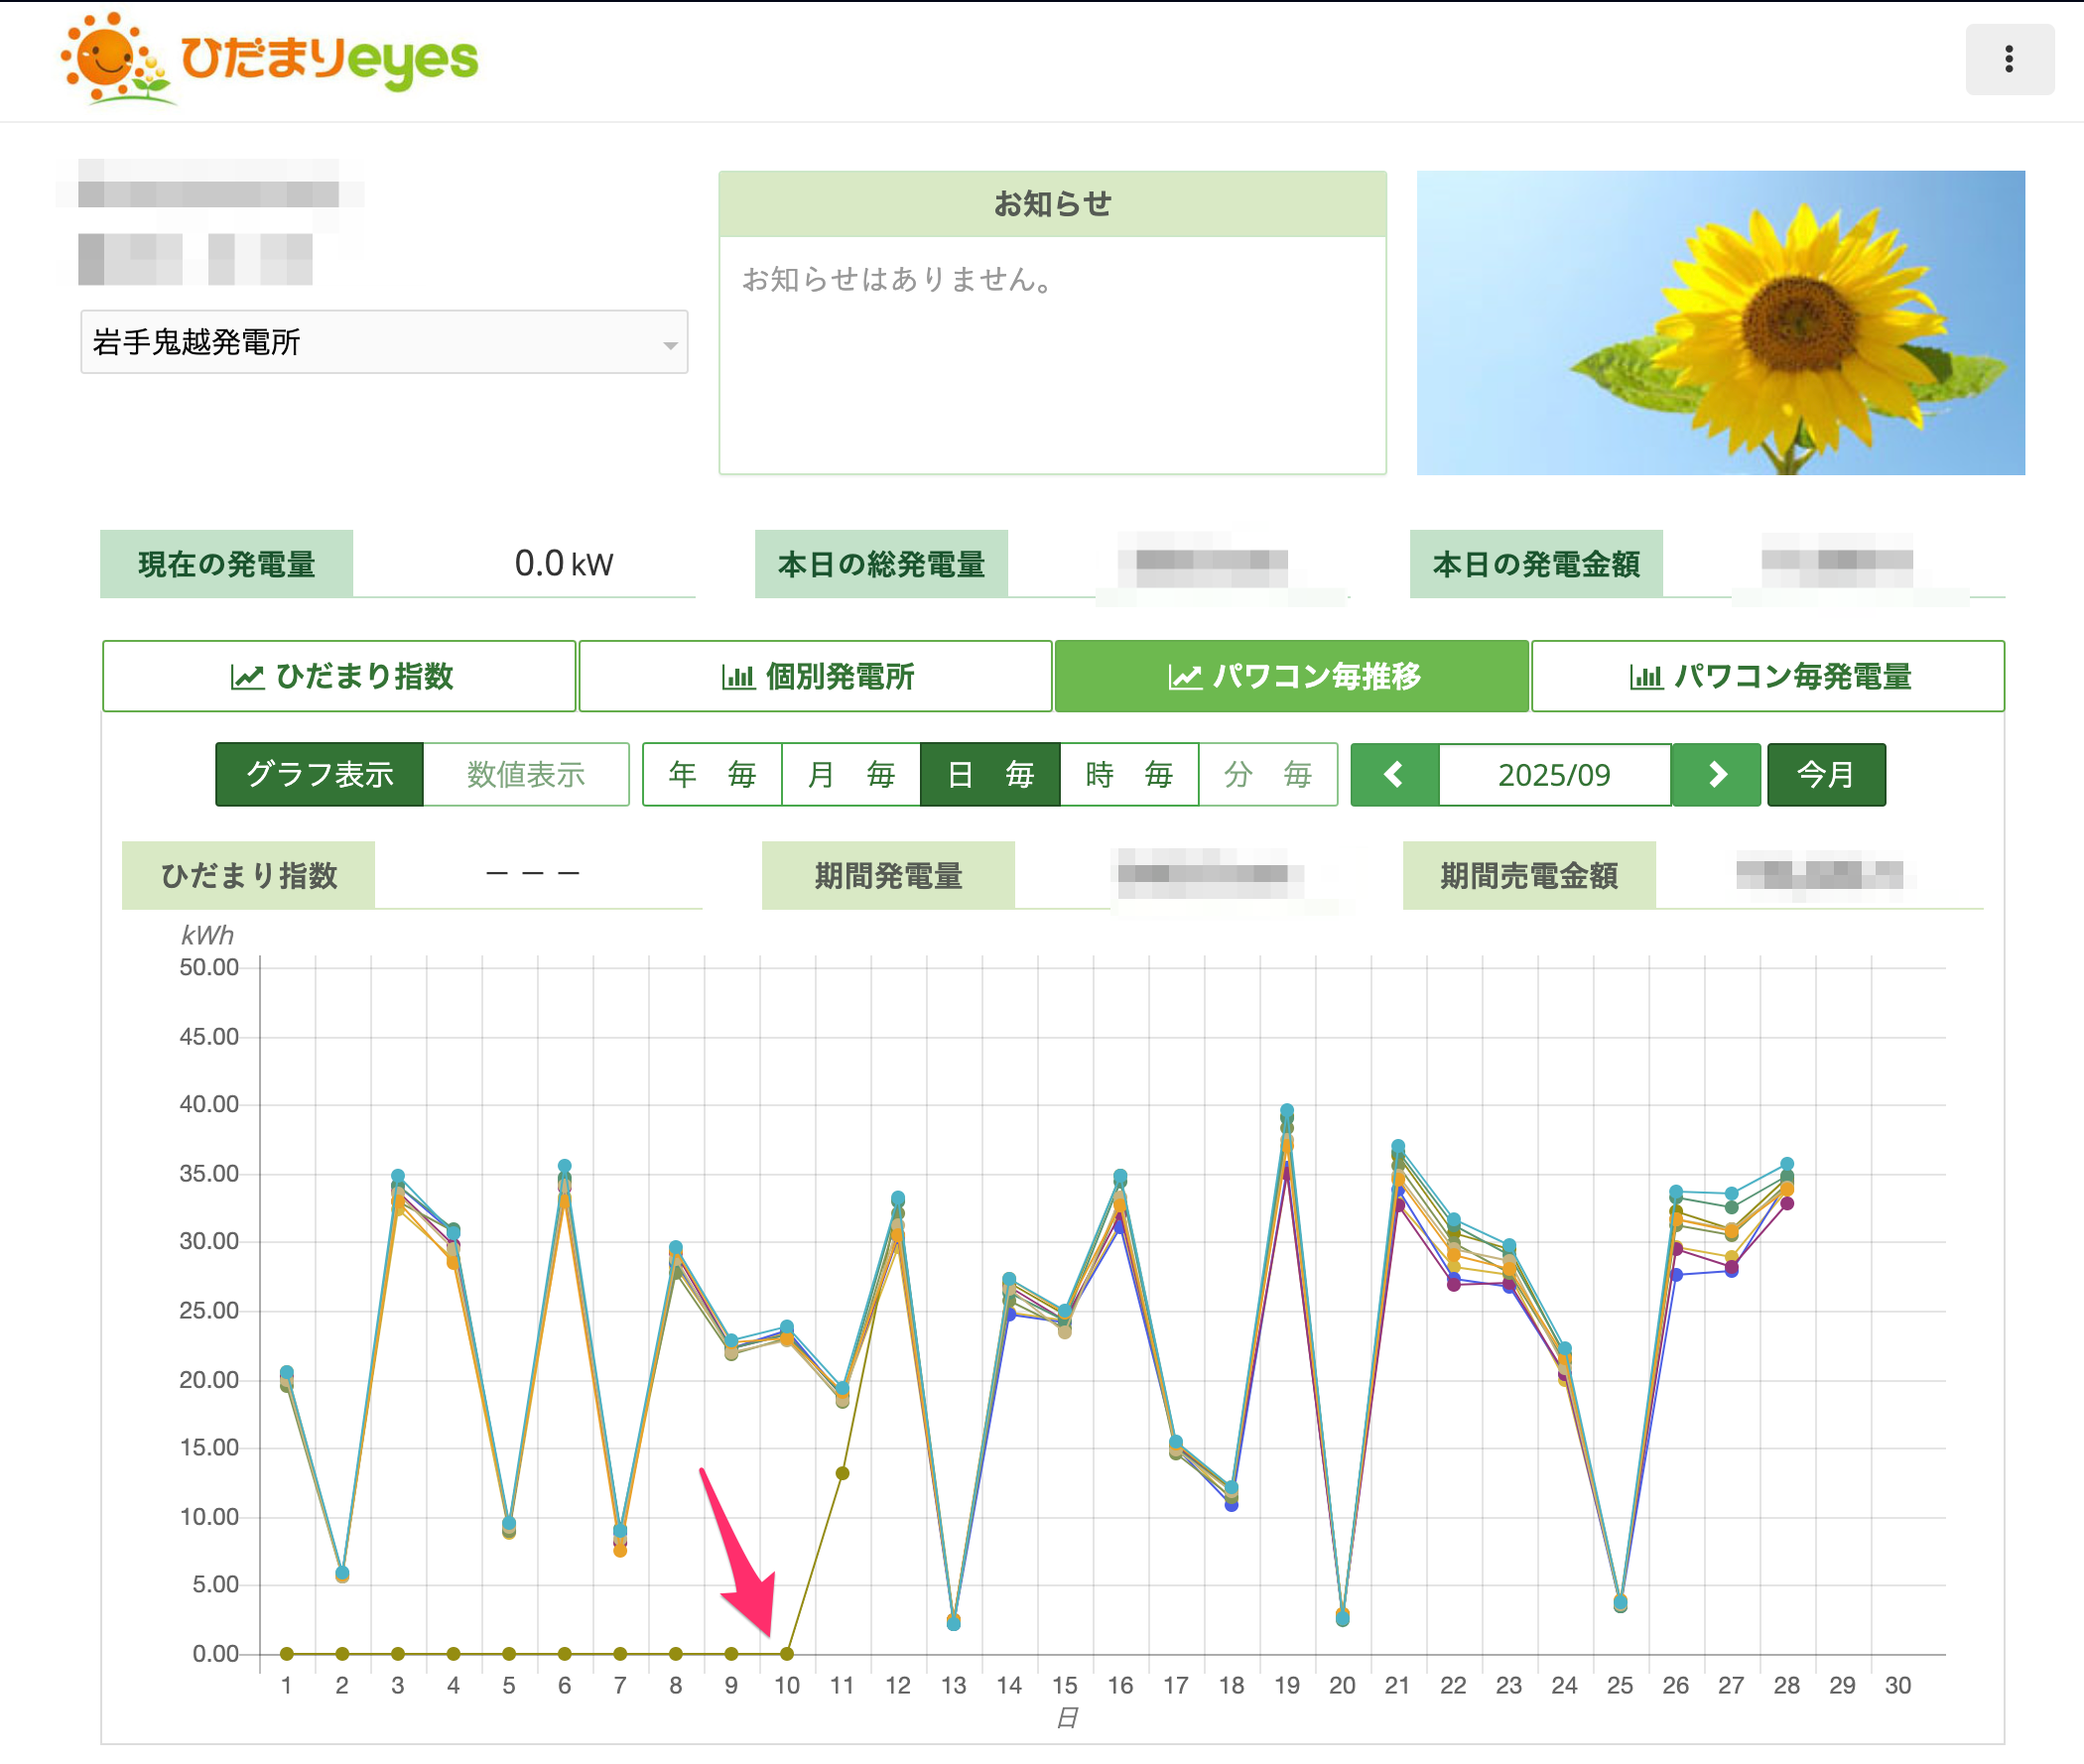Image resolution: width=2084 pixels, height=1764 pixels.
Task: Click the zero data point on day 10
Action: (x=787, y=1653)
